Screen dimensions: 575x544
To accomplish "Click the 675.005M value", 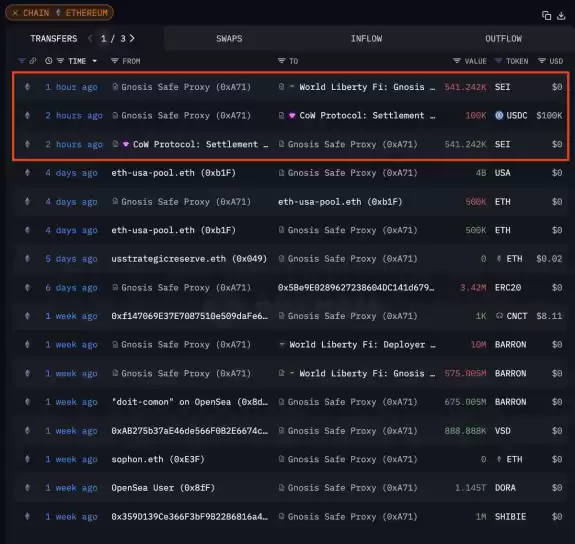I will coord(465,402).
